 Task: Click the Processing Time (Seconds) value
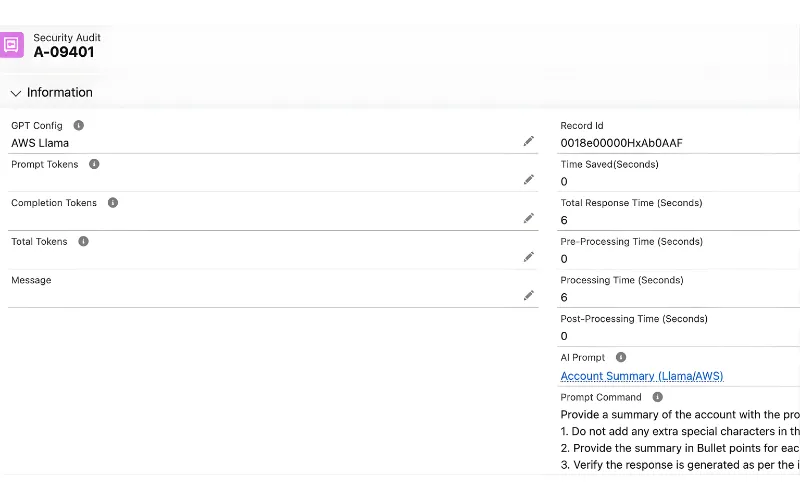pos(564,298)
